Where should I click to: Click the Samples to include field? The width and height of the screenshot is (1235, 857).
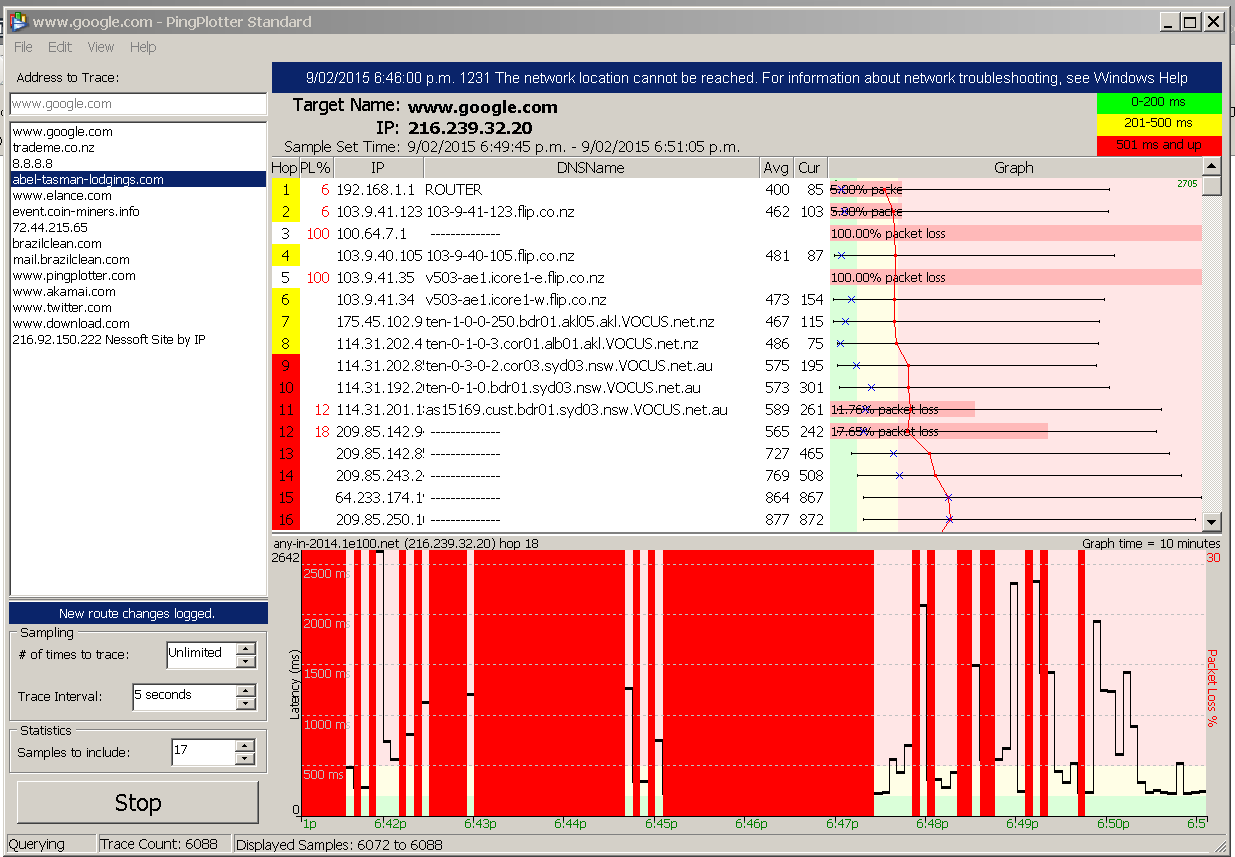203,752
